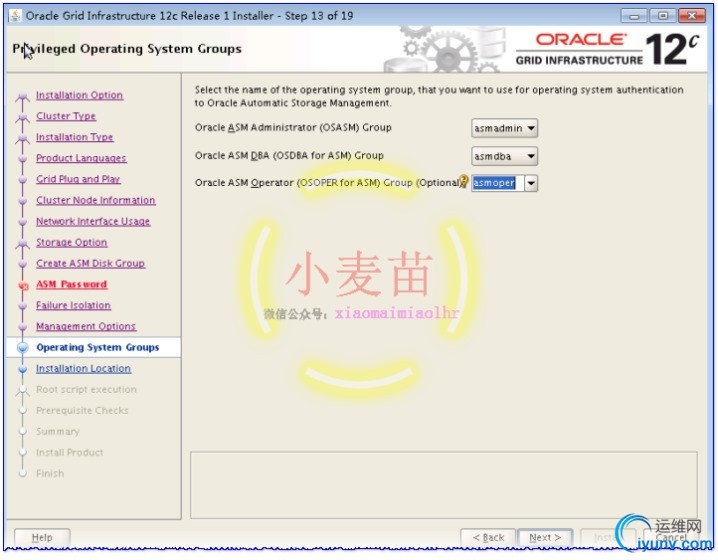Click the red error icon beside ASM Password
The image size is (718, 560).
23,286
